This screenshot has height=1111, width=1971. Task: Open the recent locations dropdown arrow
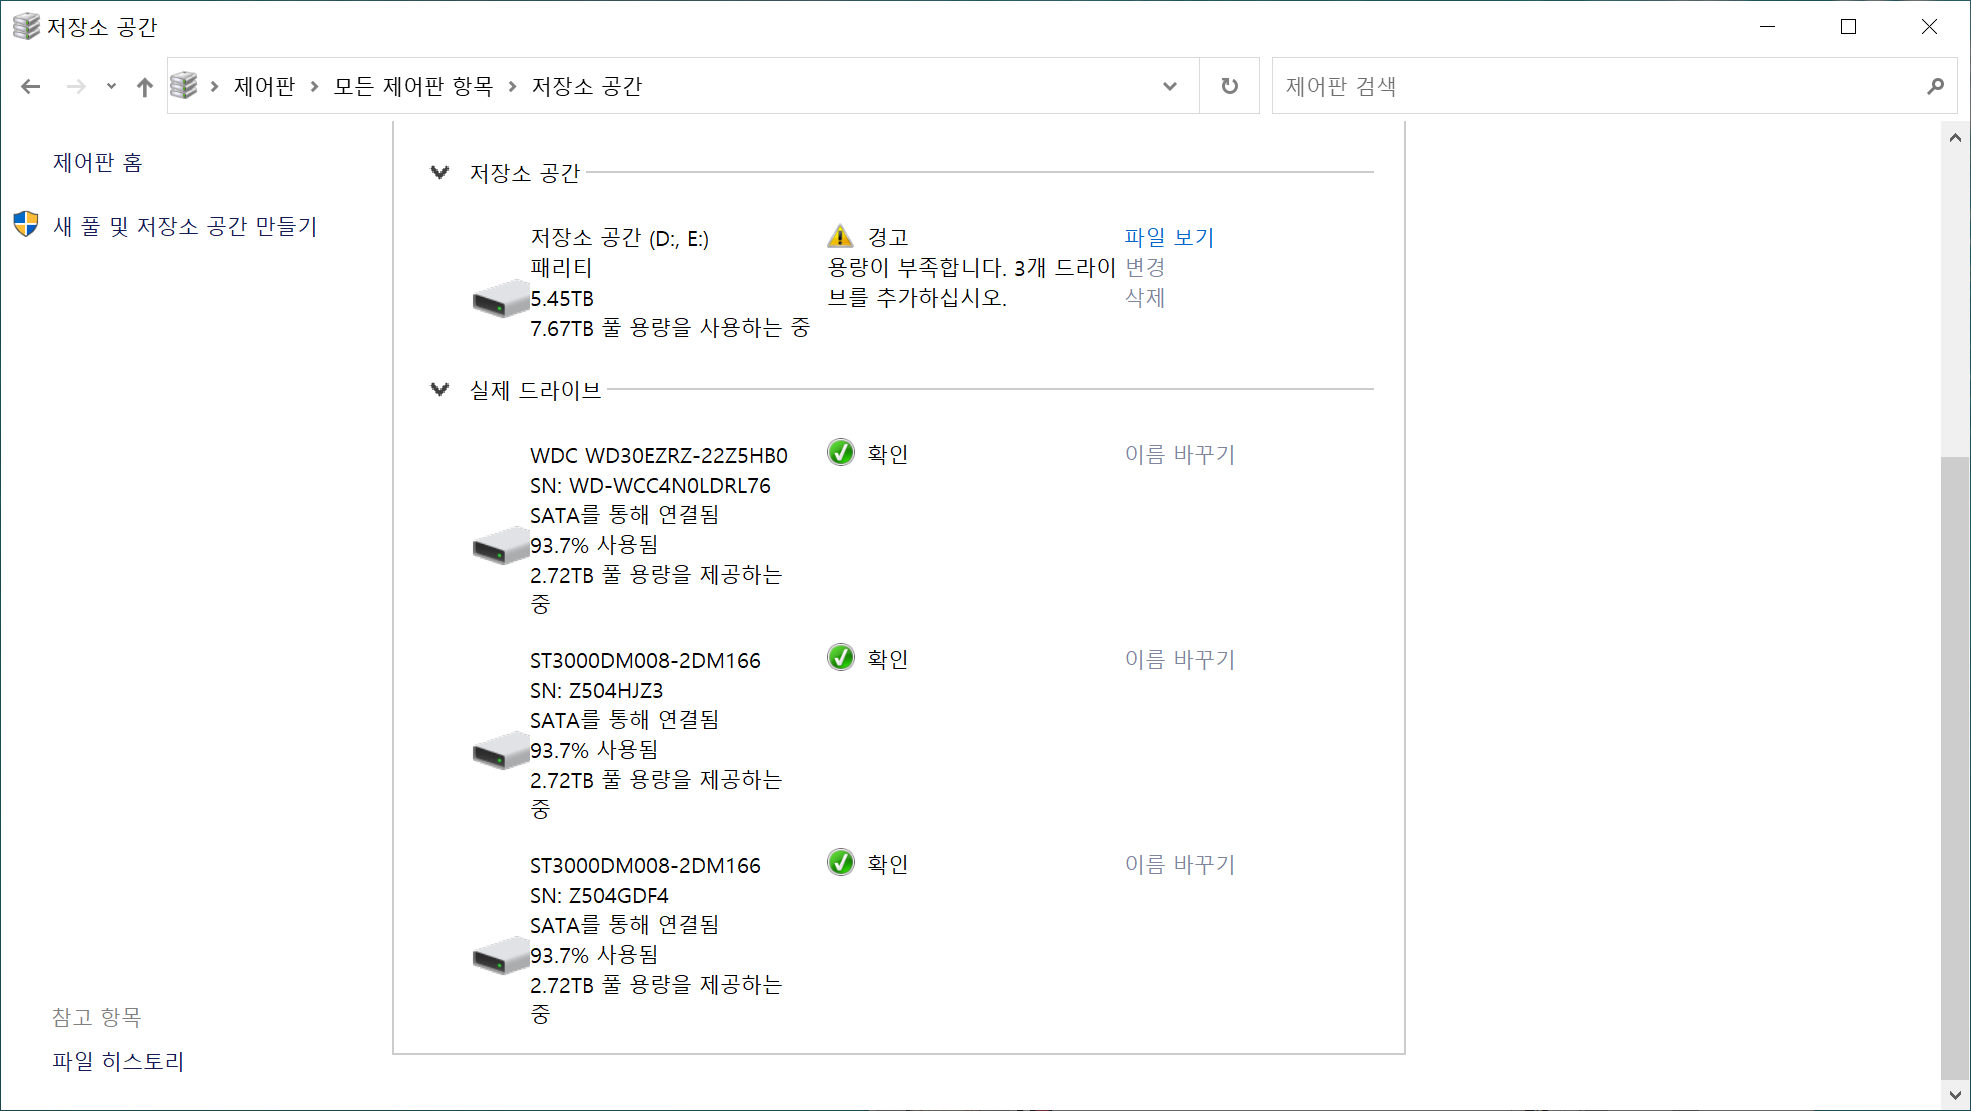(x=111, y=87)
